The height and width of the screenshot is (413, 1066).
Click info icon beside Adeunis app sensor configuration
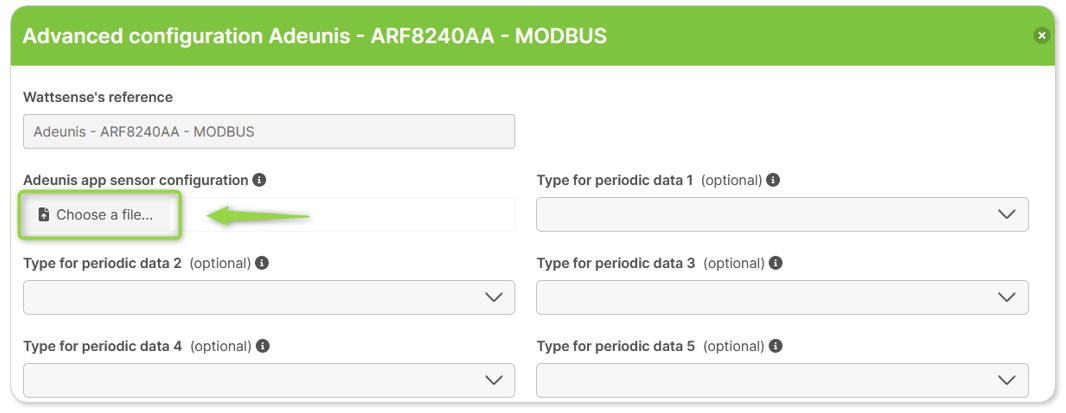[258, 180]
